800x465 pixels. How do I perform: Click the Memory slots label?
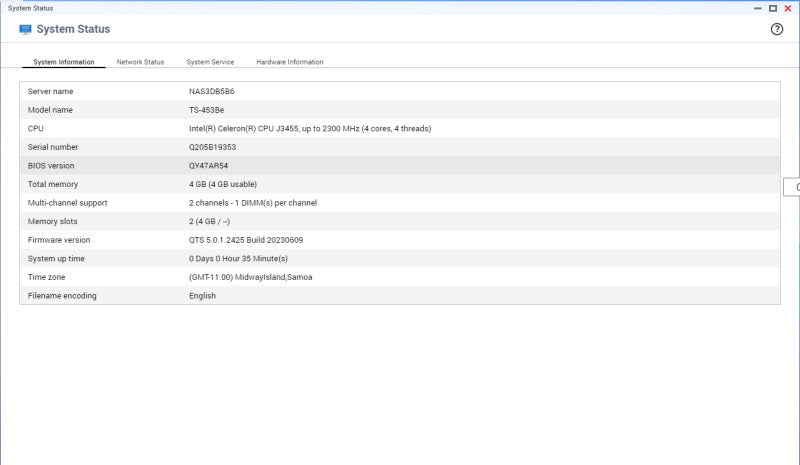(x=53, y=222)
